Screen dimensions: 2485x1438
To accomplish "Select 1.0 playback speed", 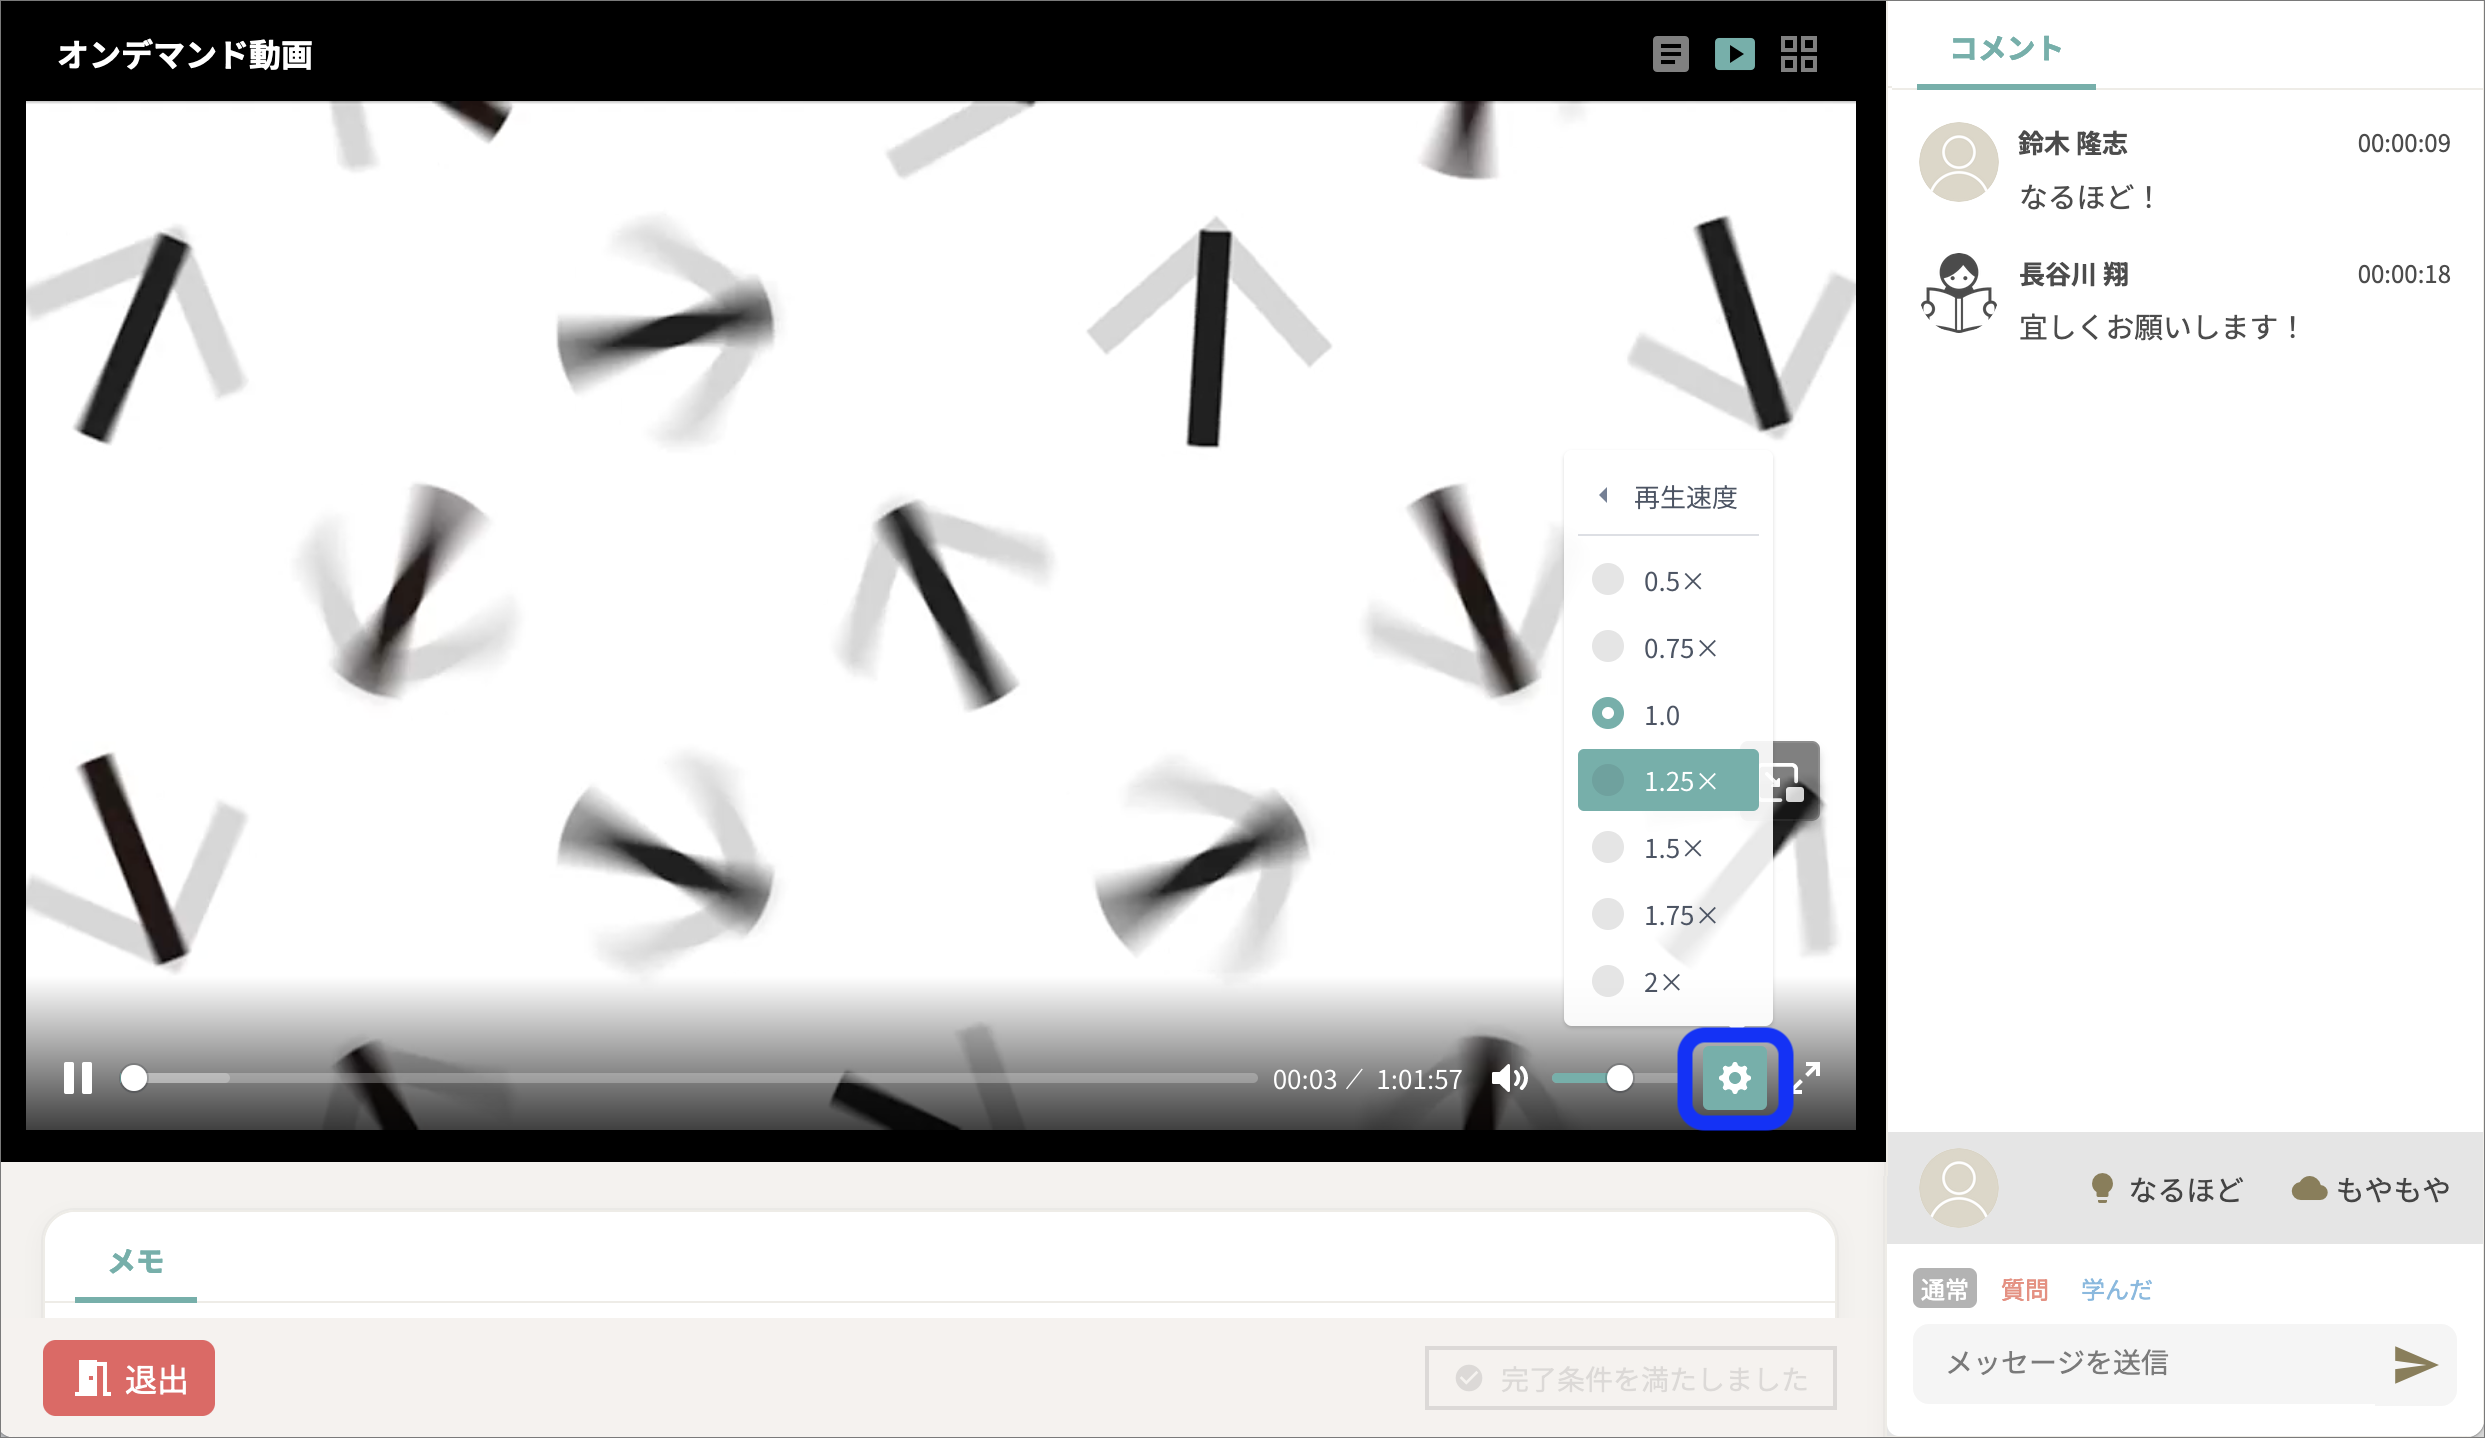I will pyautogui.click(x=1668, y=714).
